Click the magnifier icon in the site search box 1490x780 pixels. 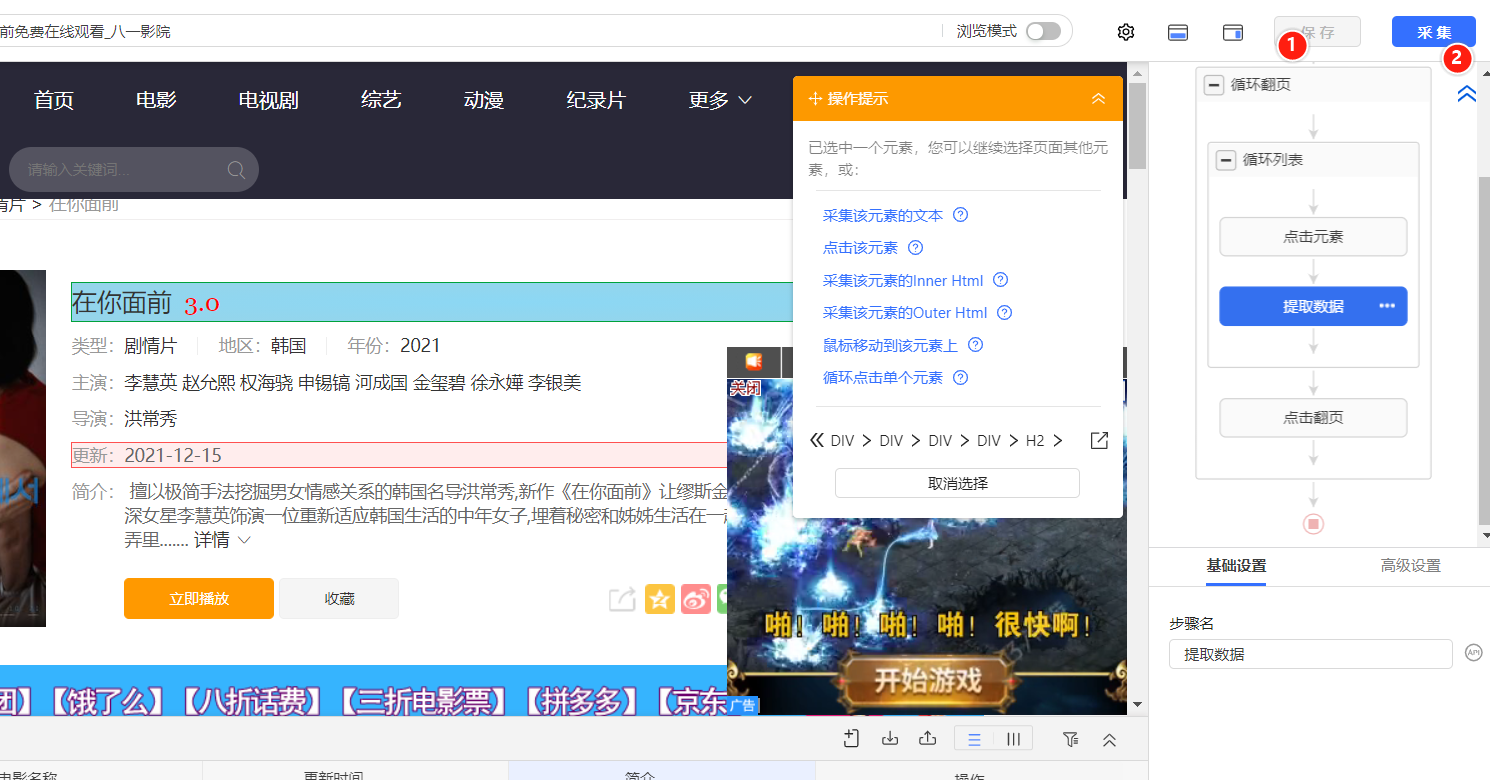tap(236, 170)
